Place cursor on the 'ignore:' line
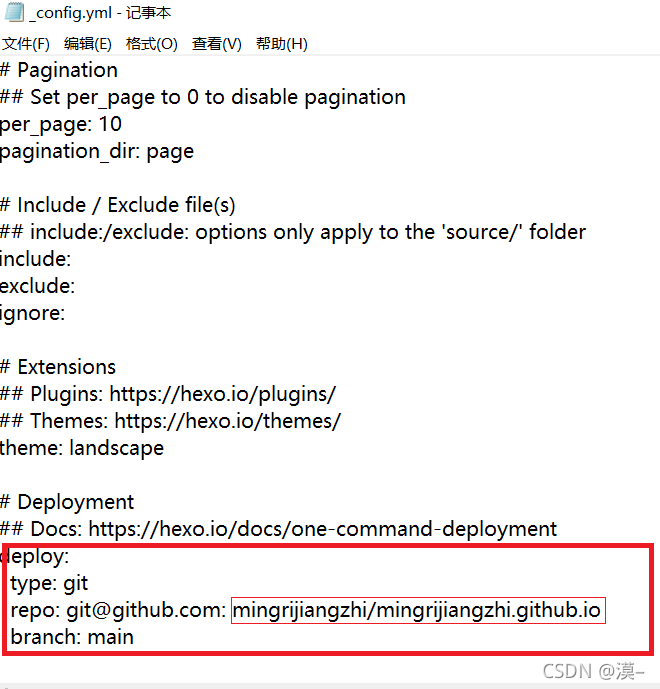The image size is (660, 689). pyautogui.click(x=33, y=314)
